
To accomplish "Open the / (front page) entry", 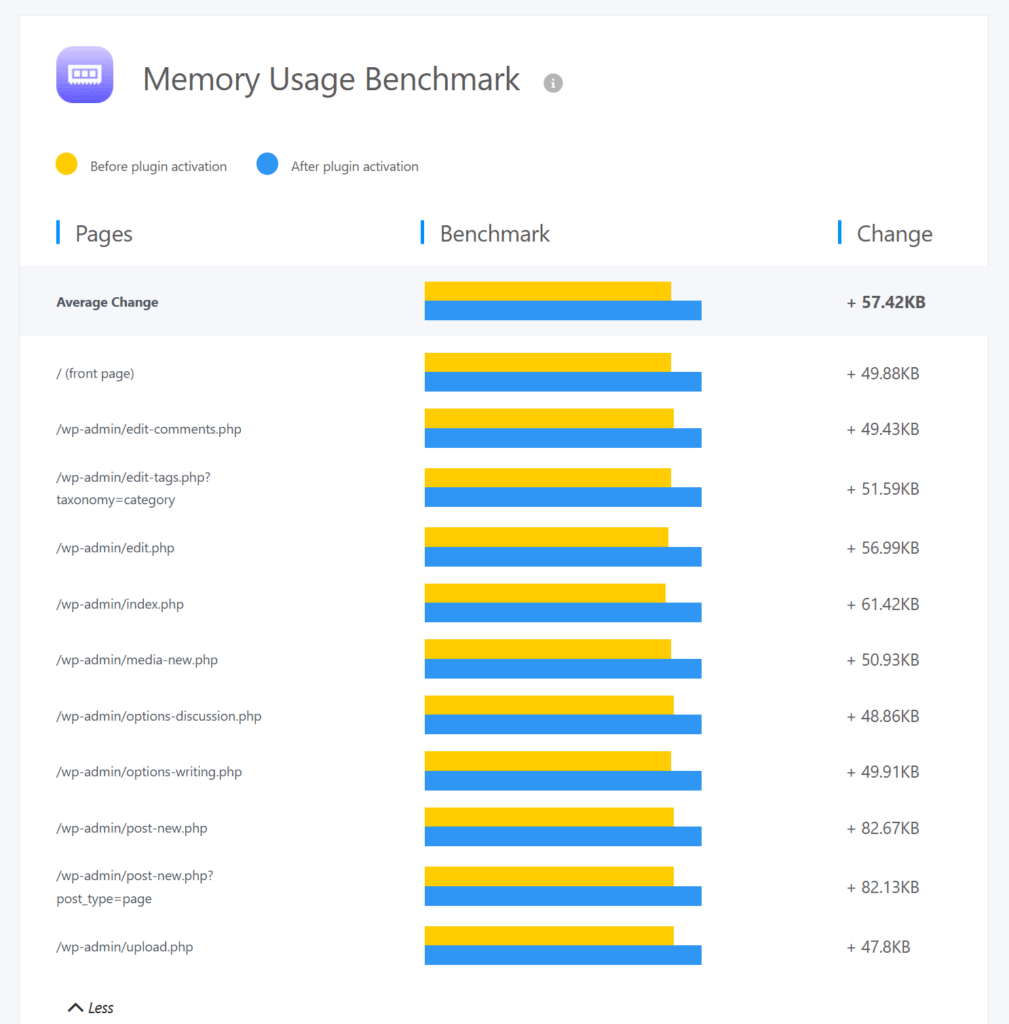I will [x=95, y=374].
